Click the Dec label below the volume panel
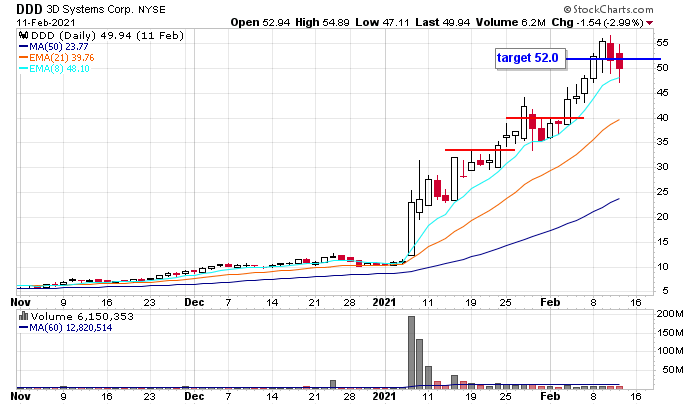The image size is (700, 405). point(194,397)
